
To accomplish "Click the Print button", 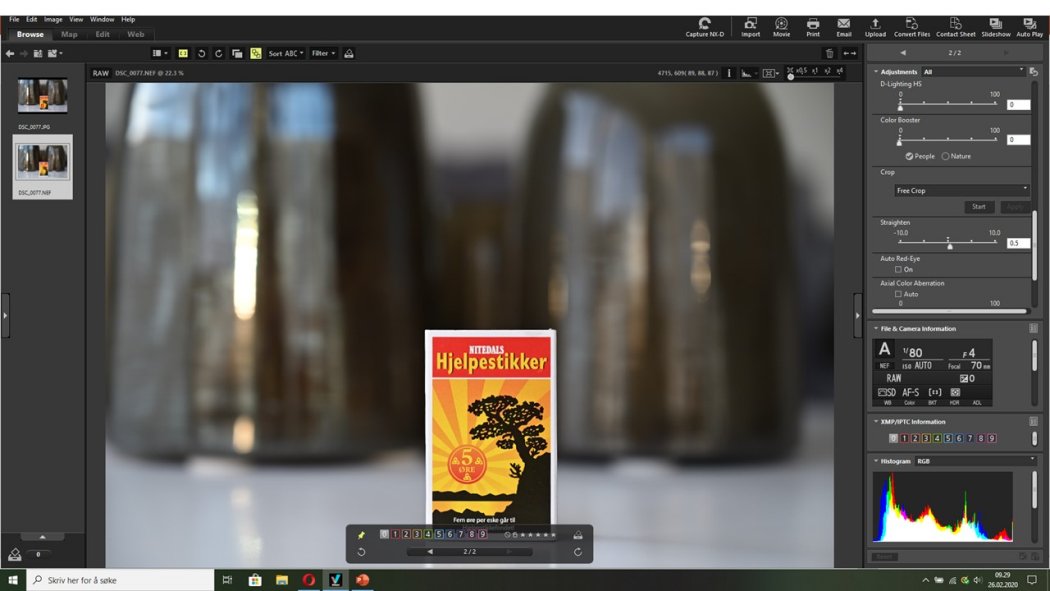I will tap(813, 26).
